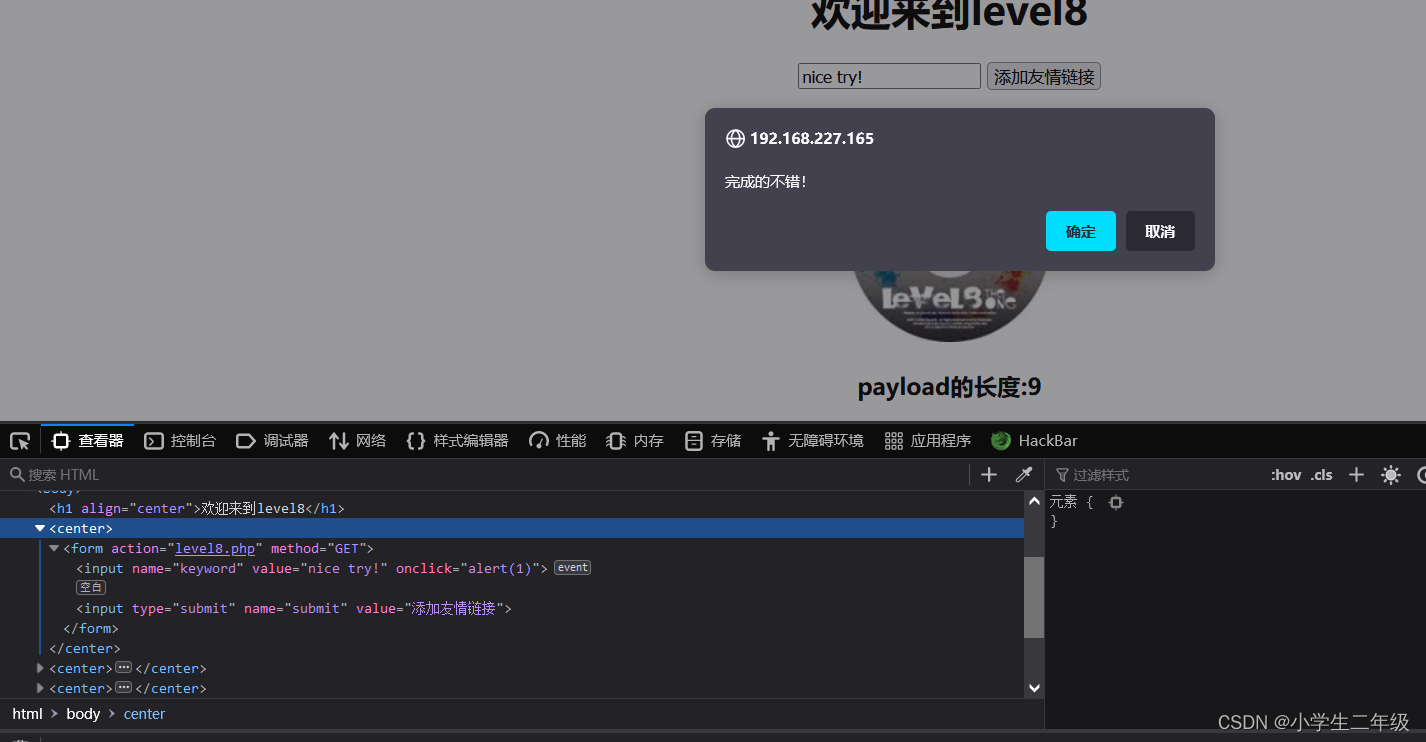
Task: Expand the first collapsed center node
Action: (x=40, y=668)
